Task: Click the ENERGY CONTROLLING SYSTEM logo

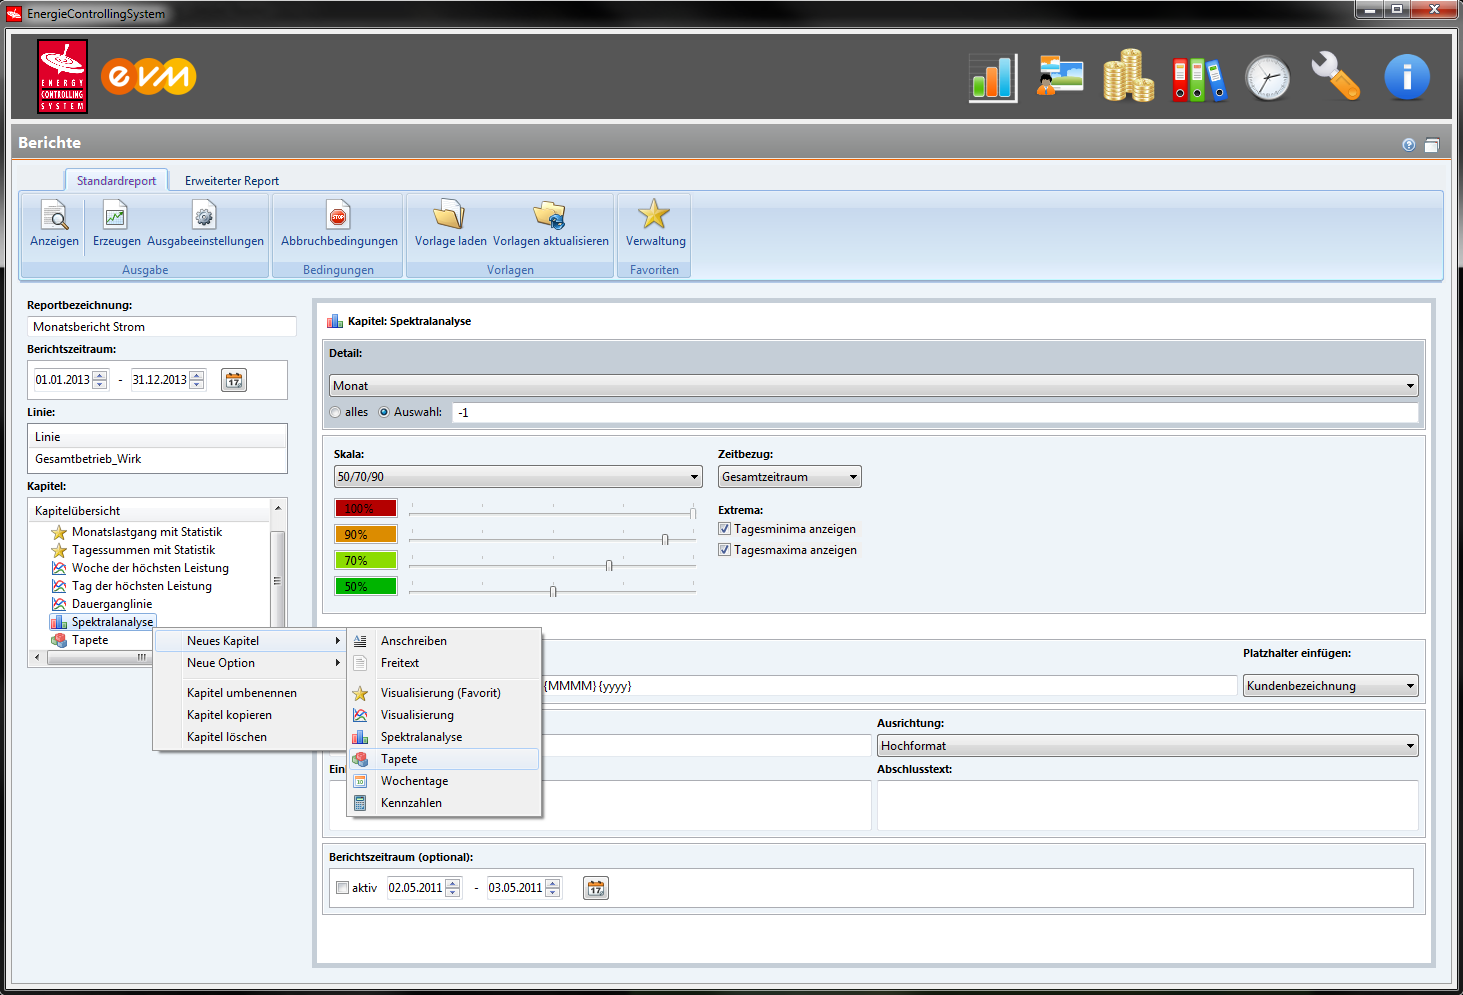Action: [63, 77]
